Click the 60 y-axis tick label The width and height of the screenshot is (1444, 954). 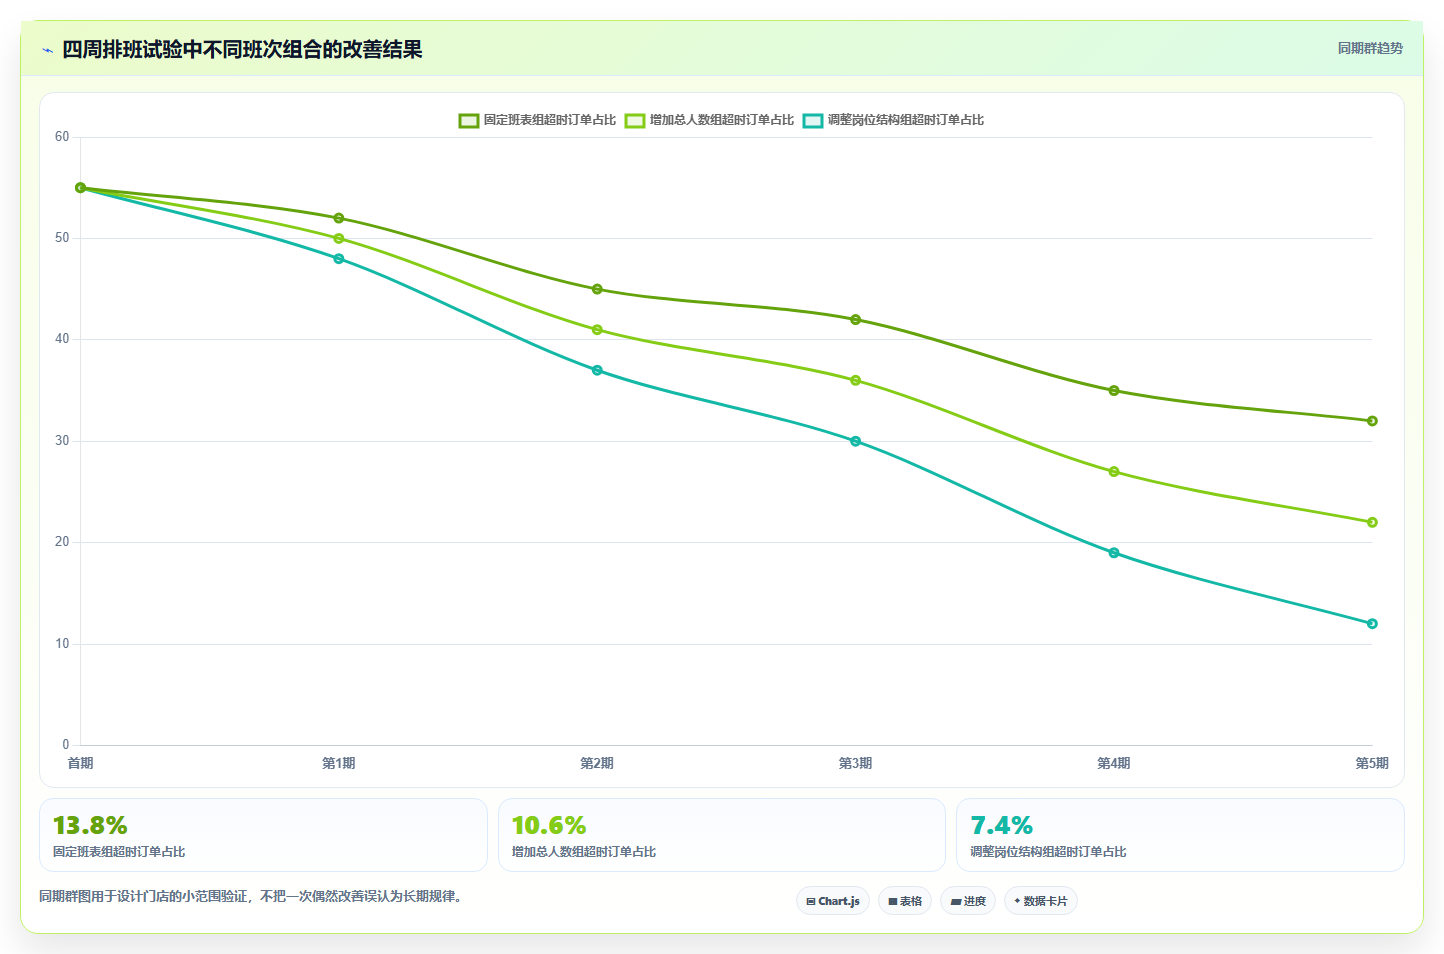click(62, 137)
